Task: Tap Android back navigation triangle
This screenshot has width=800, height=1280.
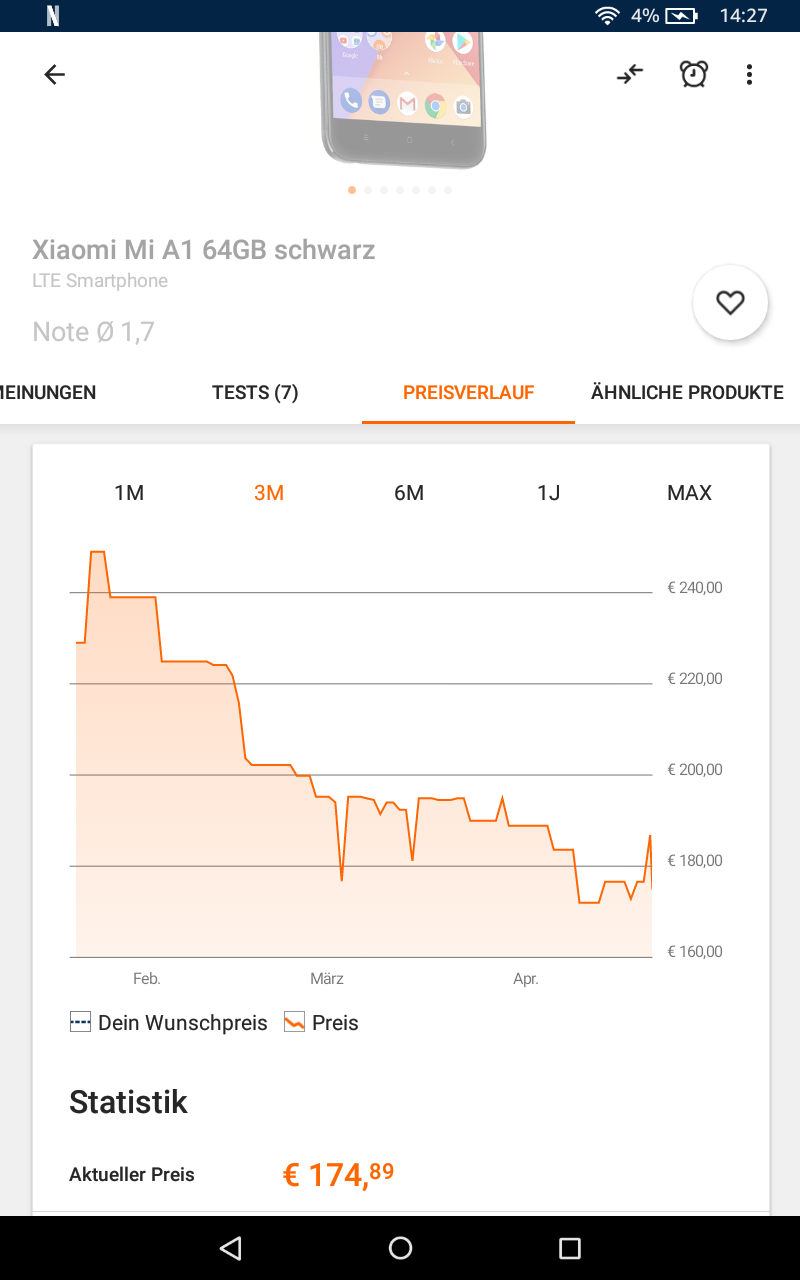Action: (231, 1247)
